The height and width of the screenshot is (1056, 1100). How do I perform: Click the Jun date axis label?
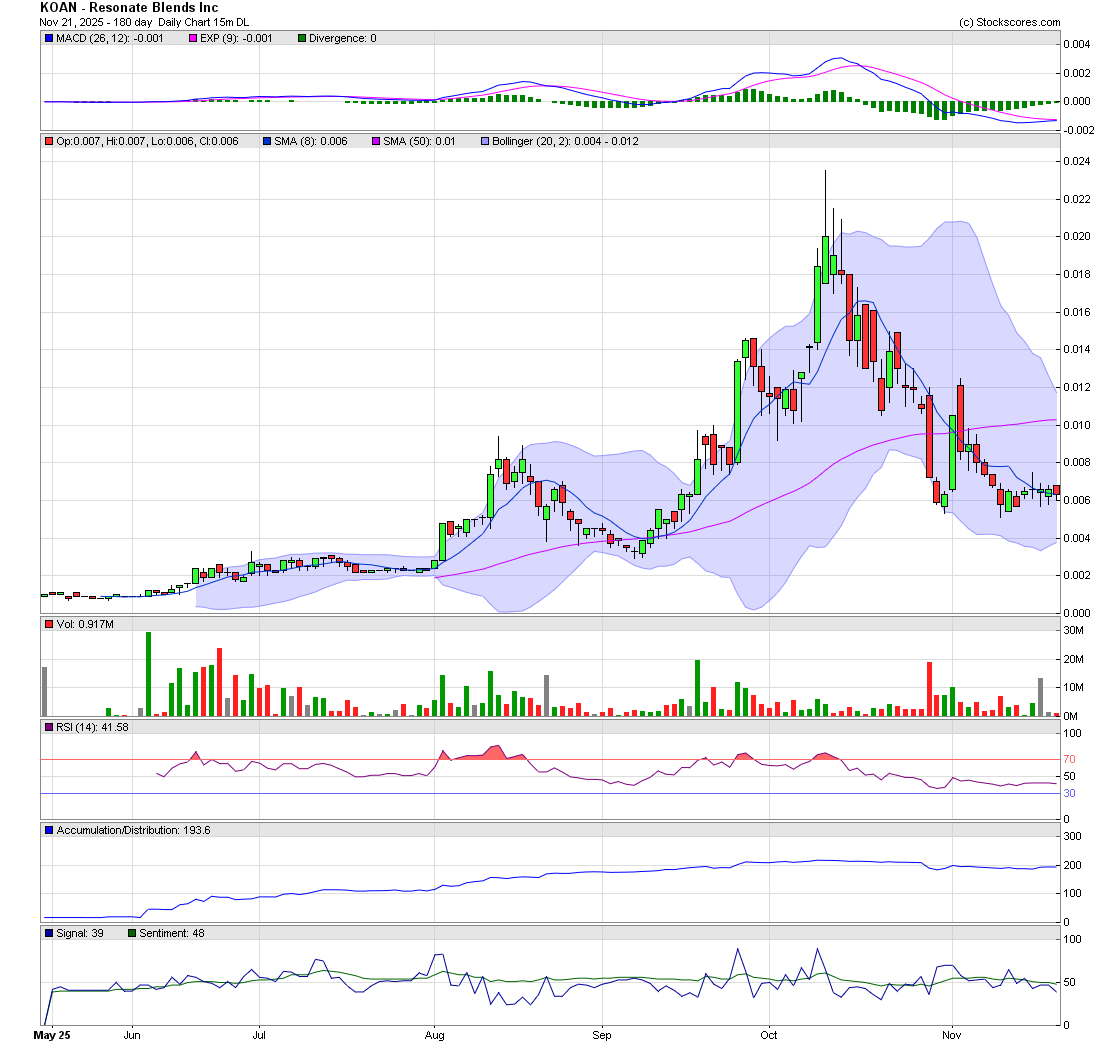pos(132,1036)
